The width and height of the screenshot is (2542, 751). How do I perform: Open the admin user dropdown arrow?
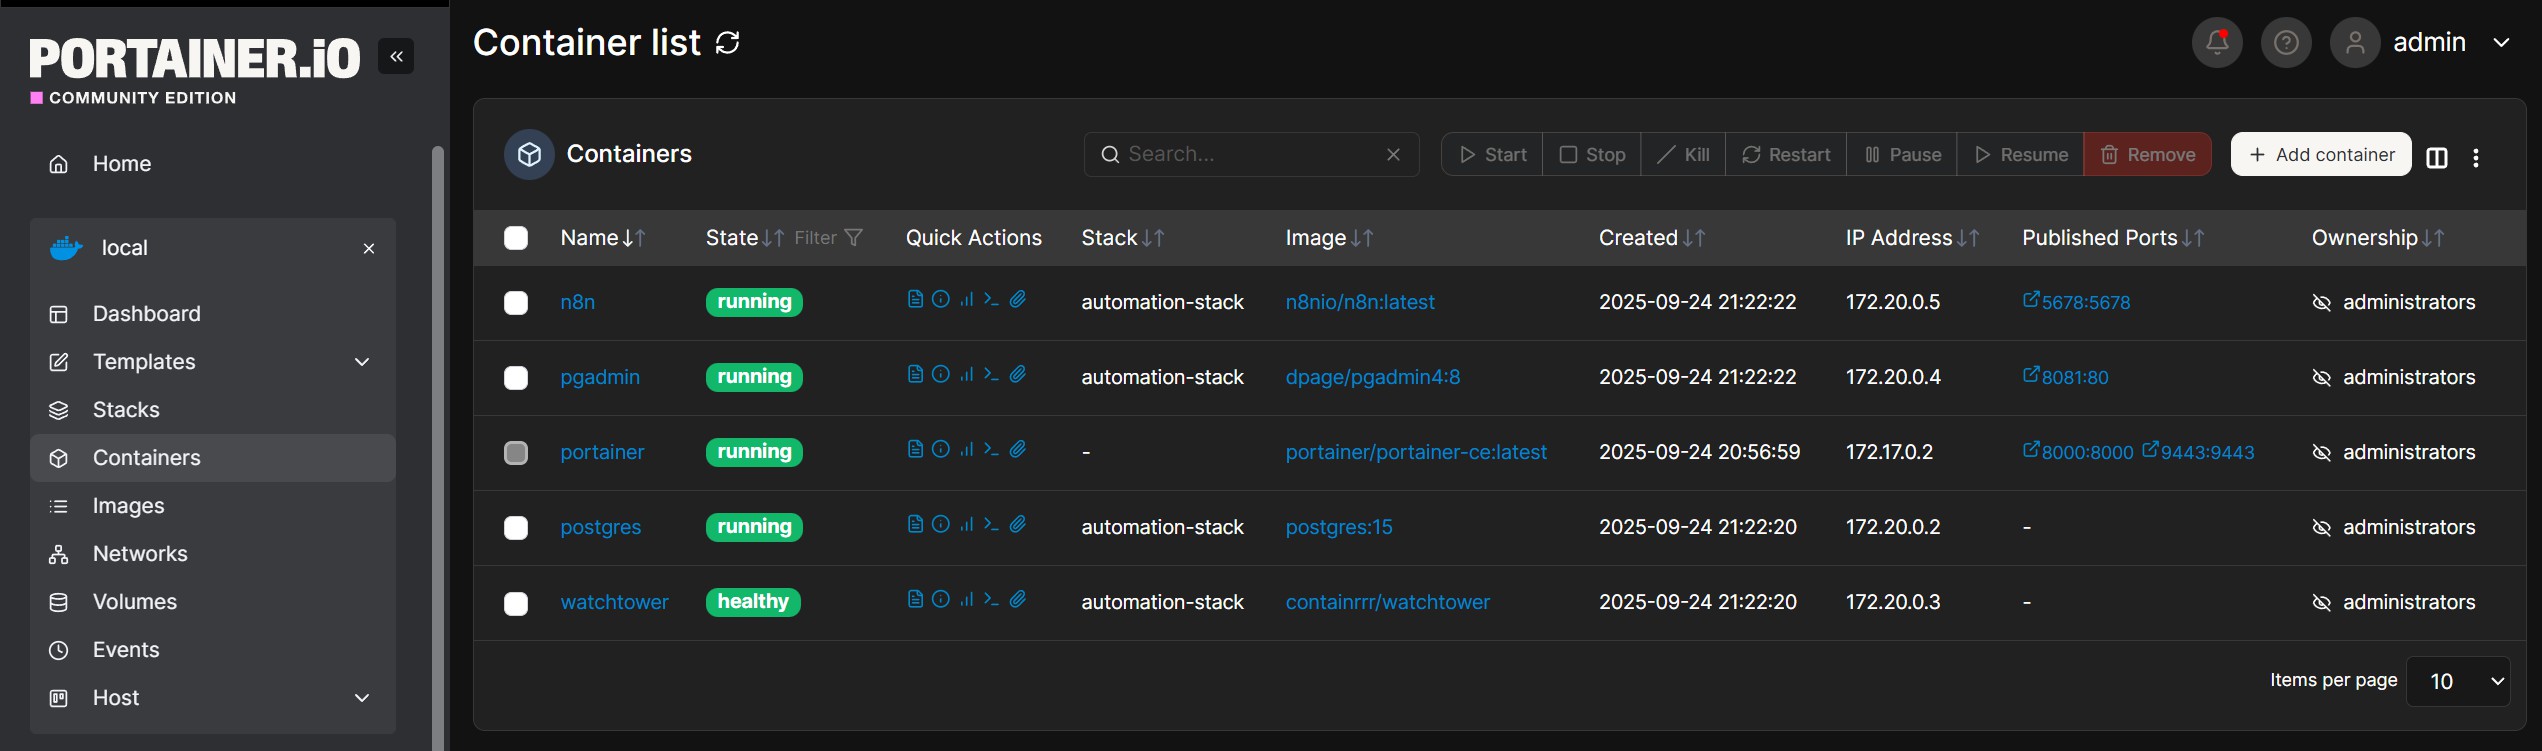point(2502,43)
